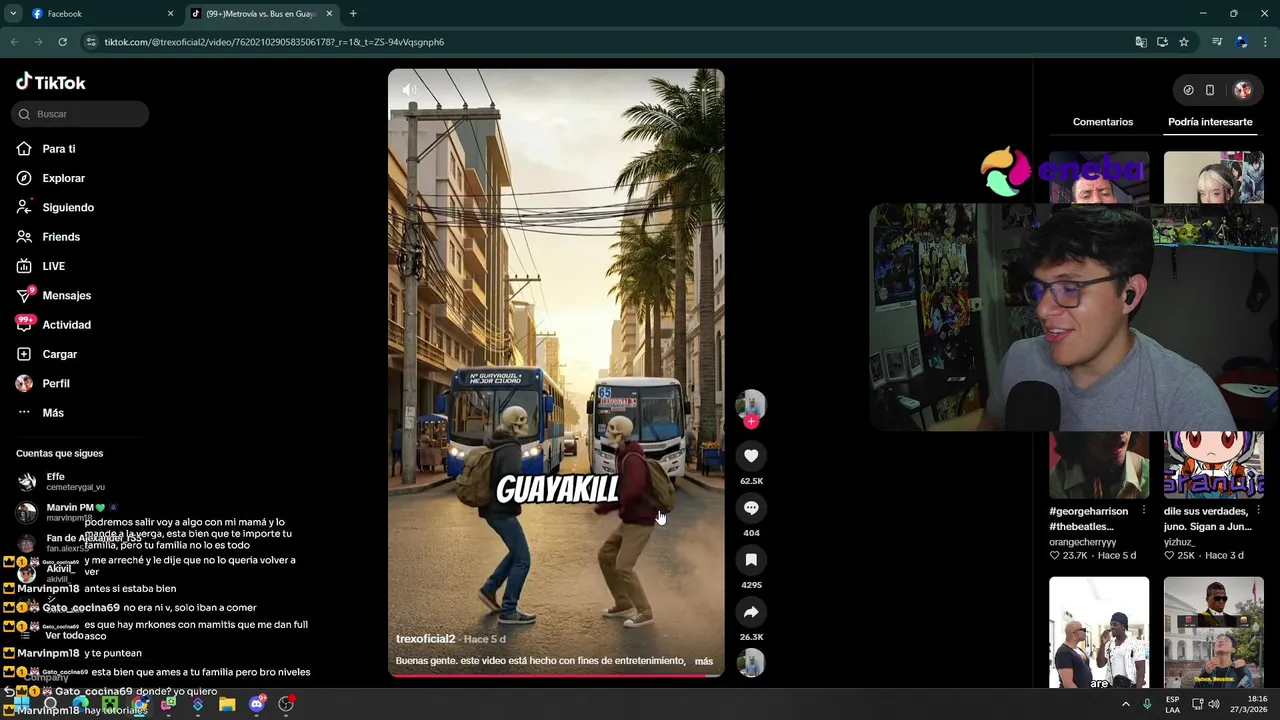Click the microphone tray icon

coord(1147,704)
